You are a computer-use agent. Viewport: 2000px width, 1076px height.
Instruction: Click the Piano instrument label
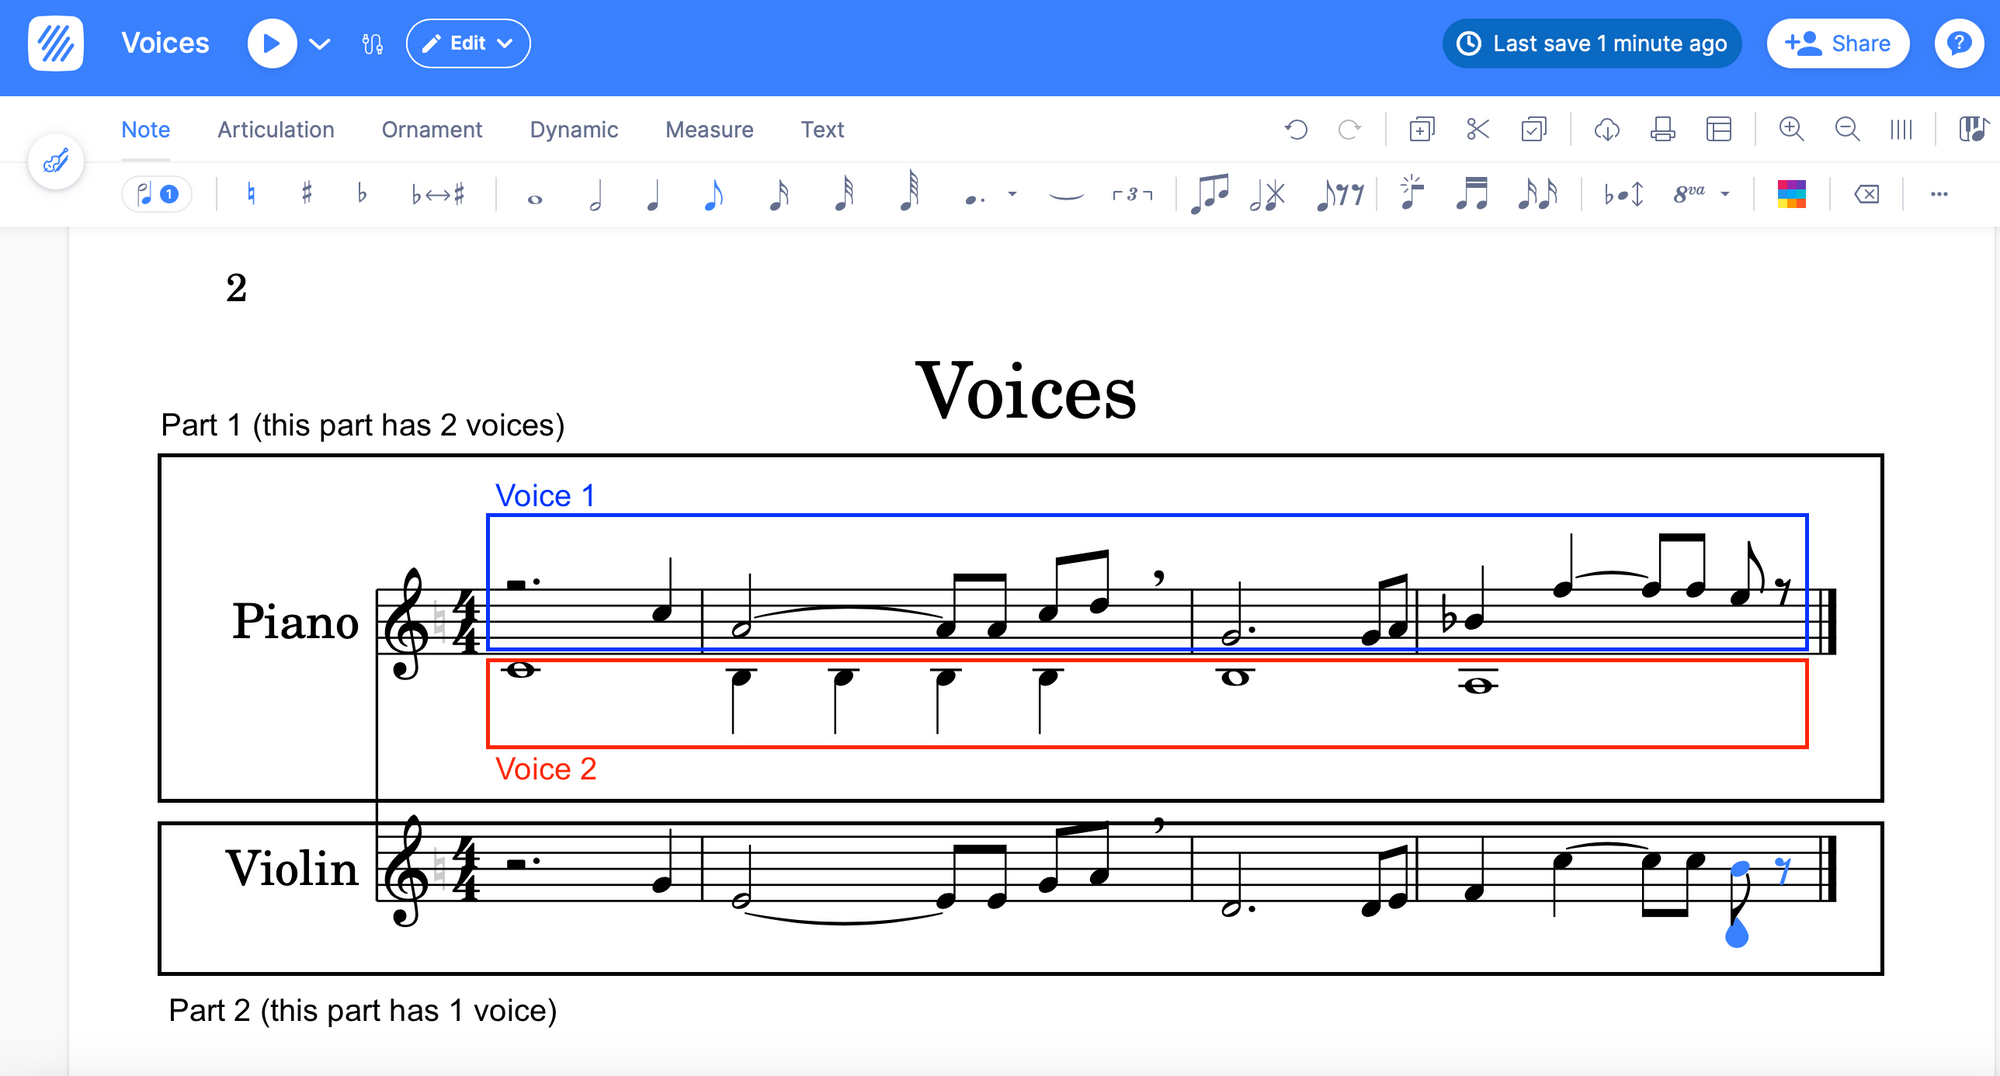coord(295,621)
